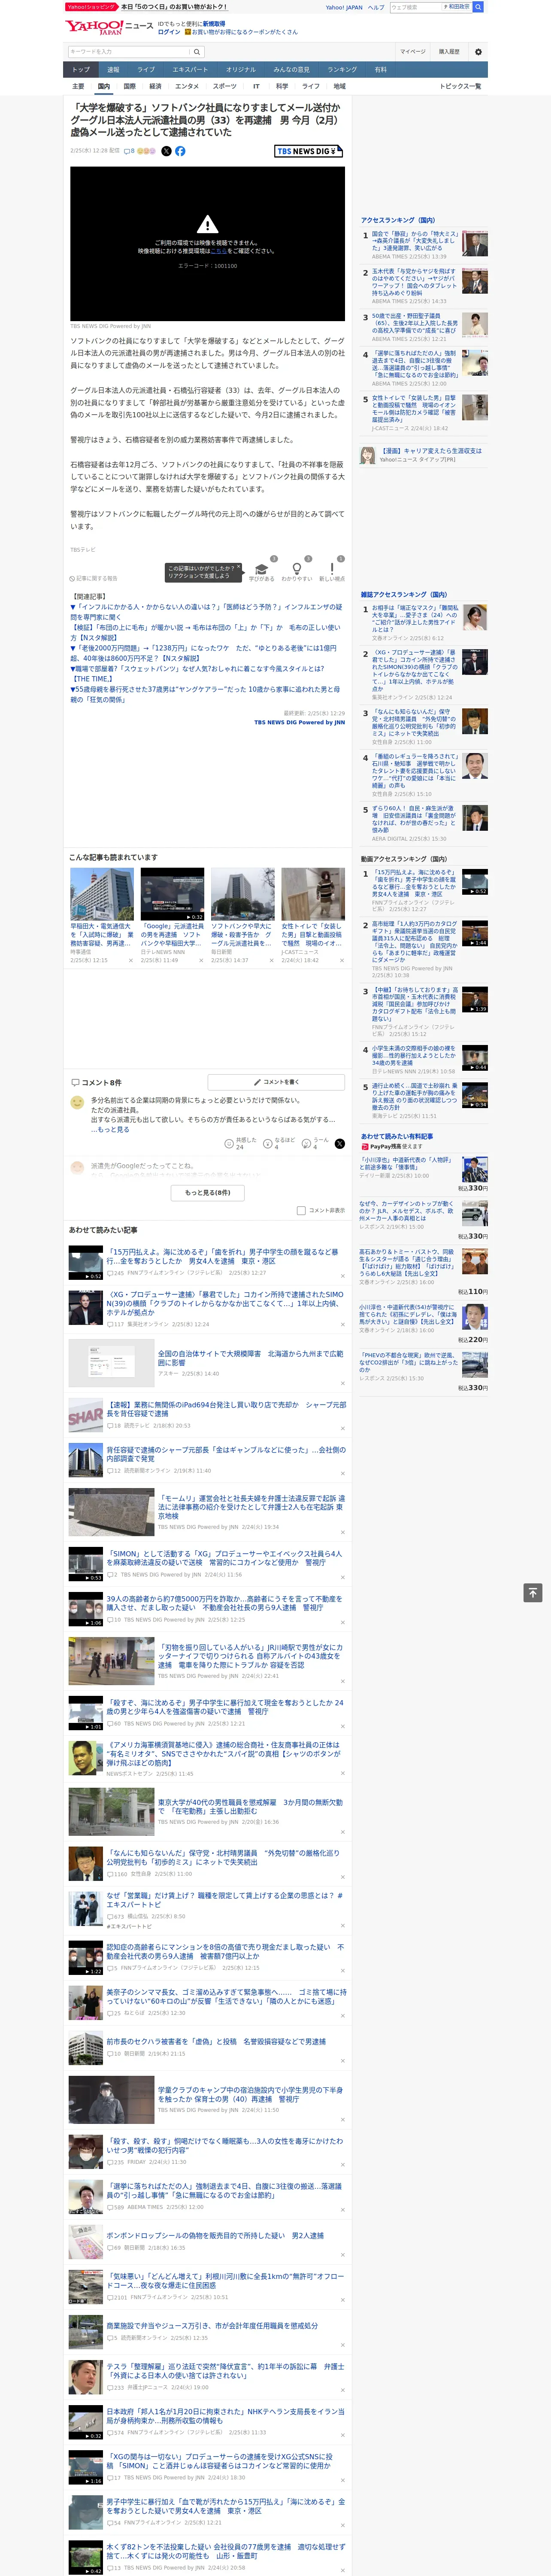Click ログイン link in header

pyautogui.click(x=169, y=32)
